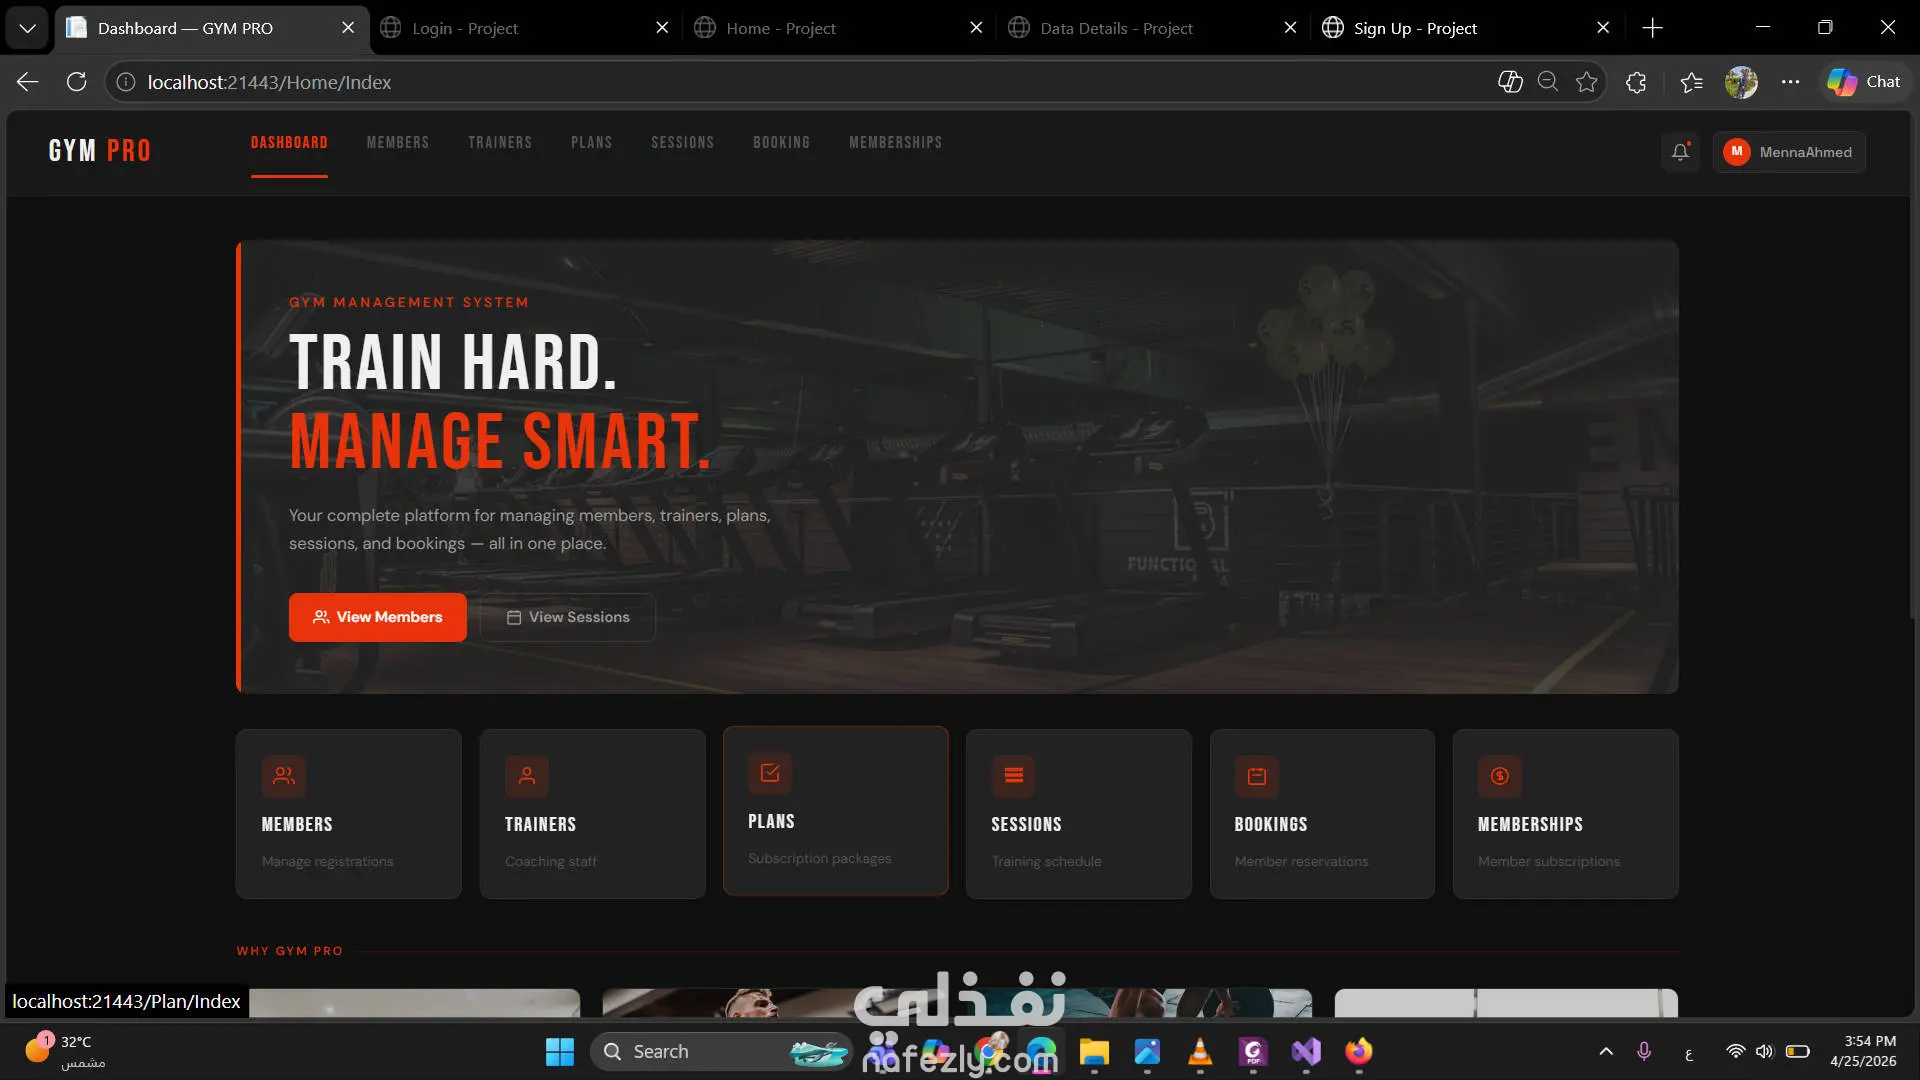The height and width of the screenshot is (1080, 1920).
Task: Select the Dashboard nav item
Action: click(x=289, y=143)
